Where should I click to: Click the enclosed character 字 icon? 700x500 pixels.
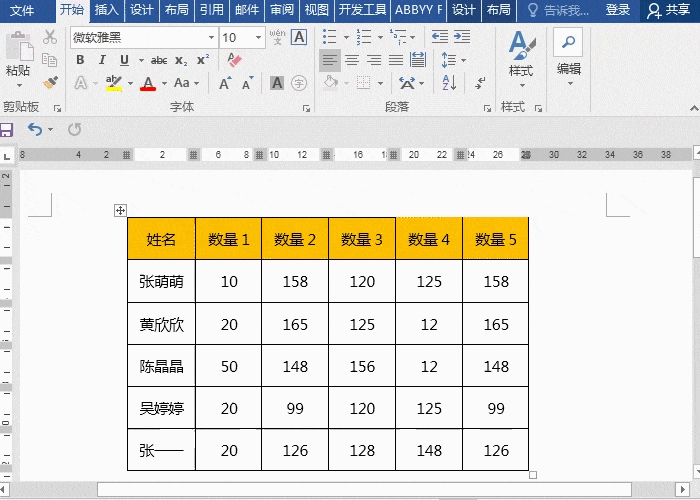pyautogui.click(x=299, y=83)
